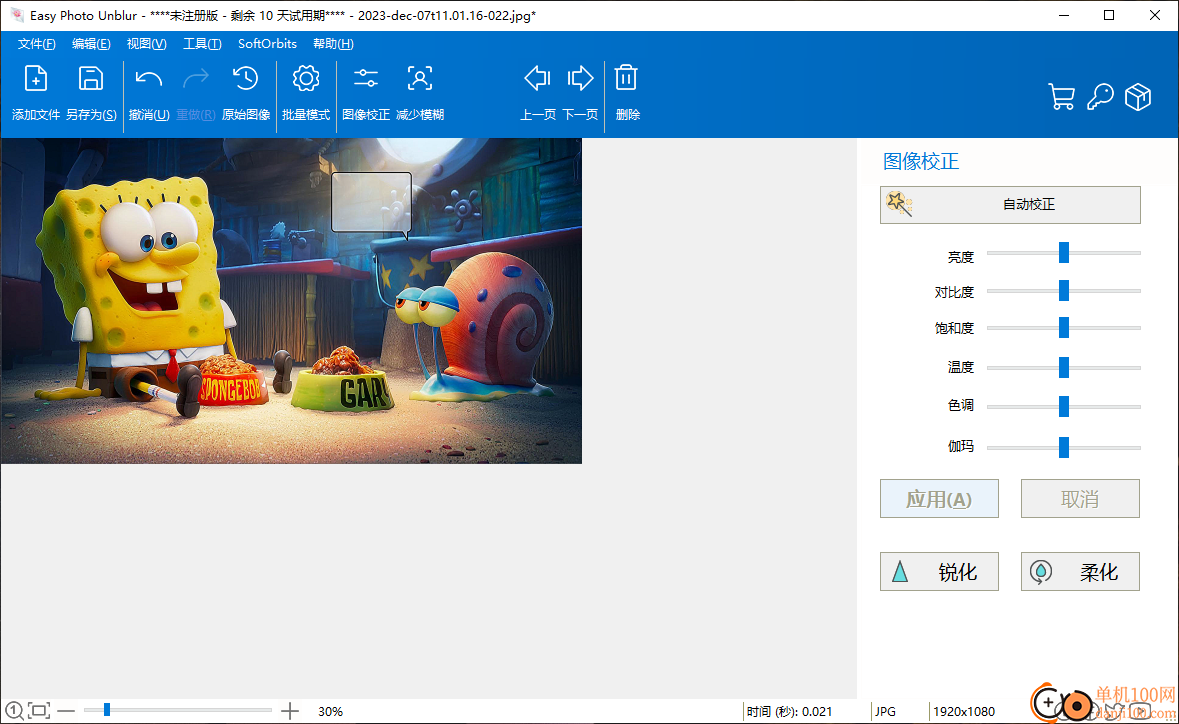Zoom in with the plus icon
This screenshot has width=1179, height=724.
(289, 710)
